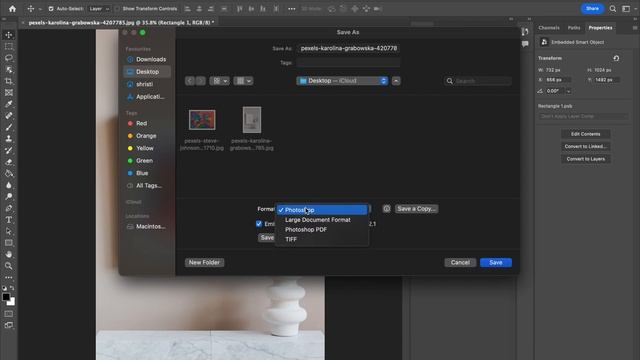Open the icon view options dropdown
Screen dimensions: 640x360
[219, 81]
